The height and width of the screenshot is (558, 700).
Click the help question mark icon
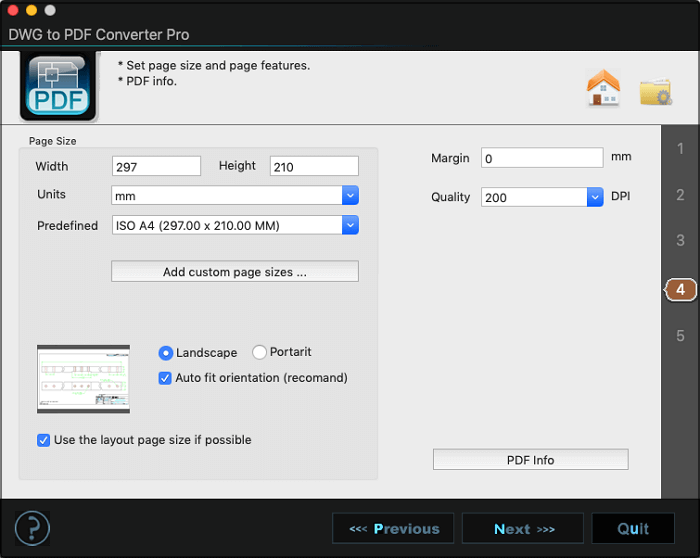(32, 529)
